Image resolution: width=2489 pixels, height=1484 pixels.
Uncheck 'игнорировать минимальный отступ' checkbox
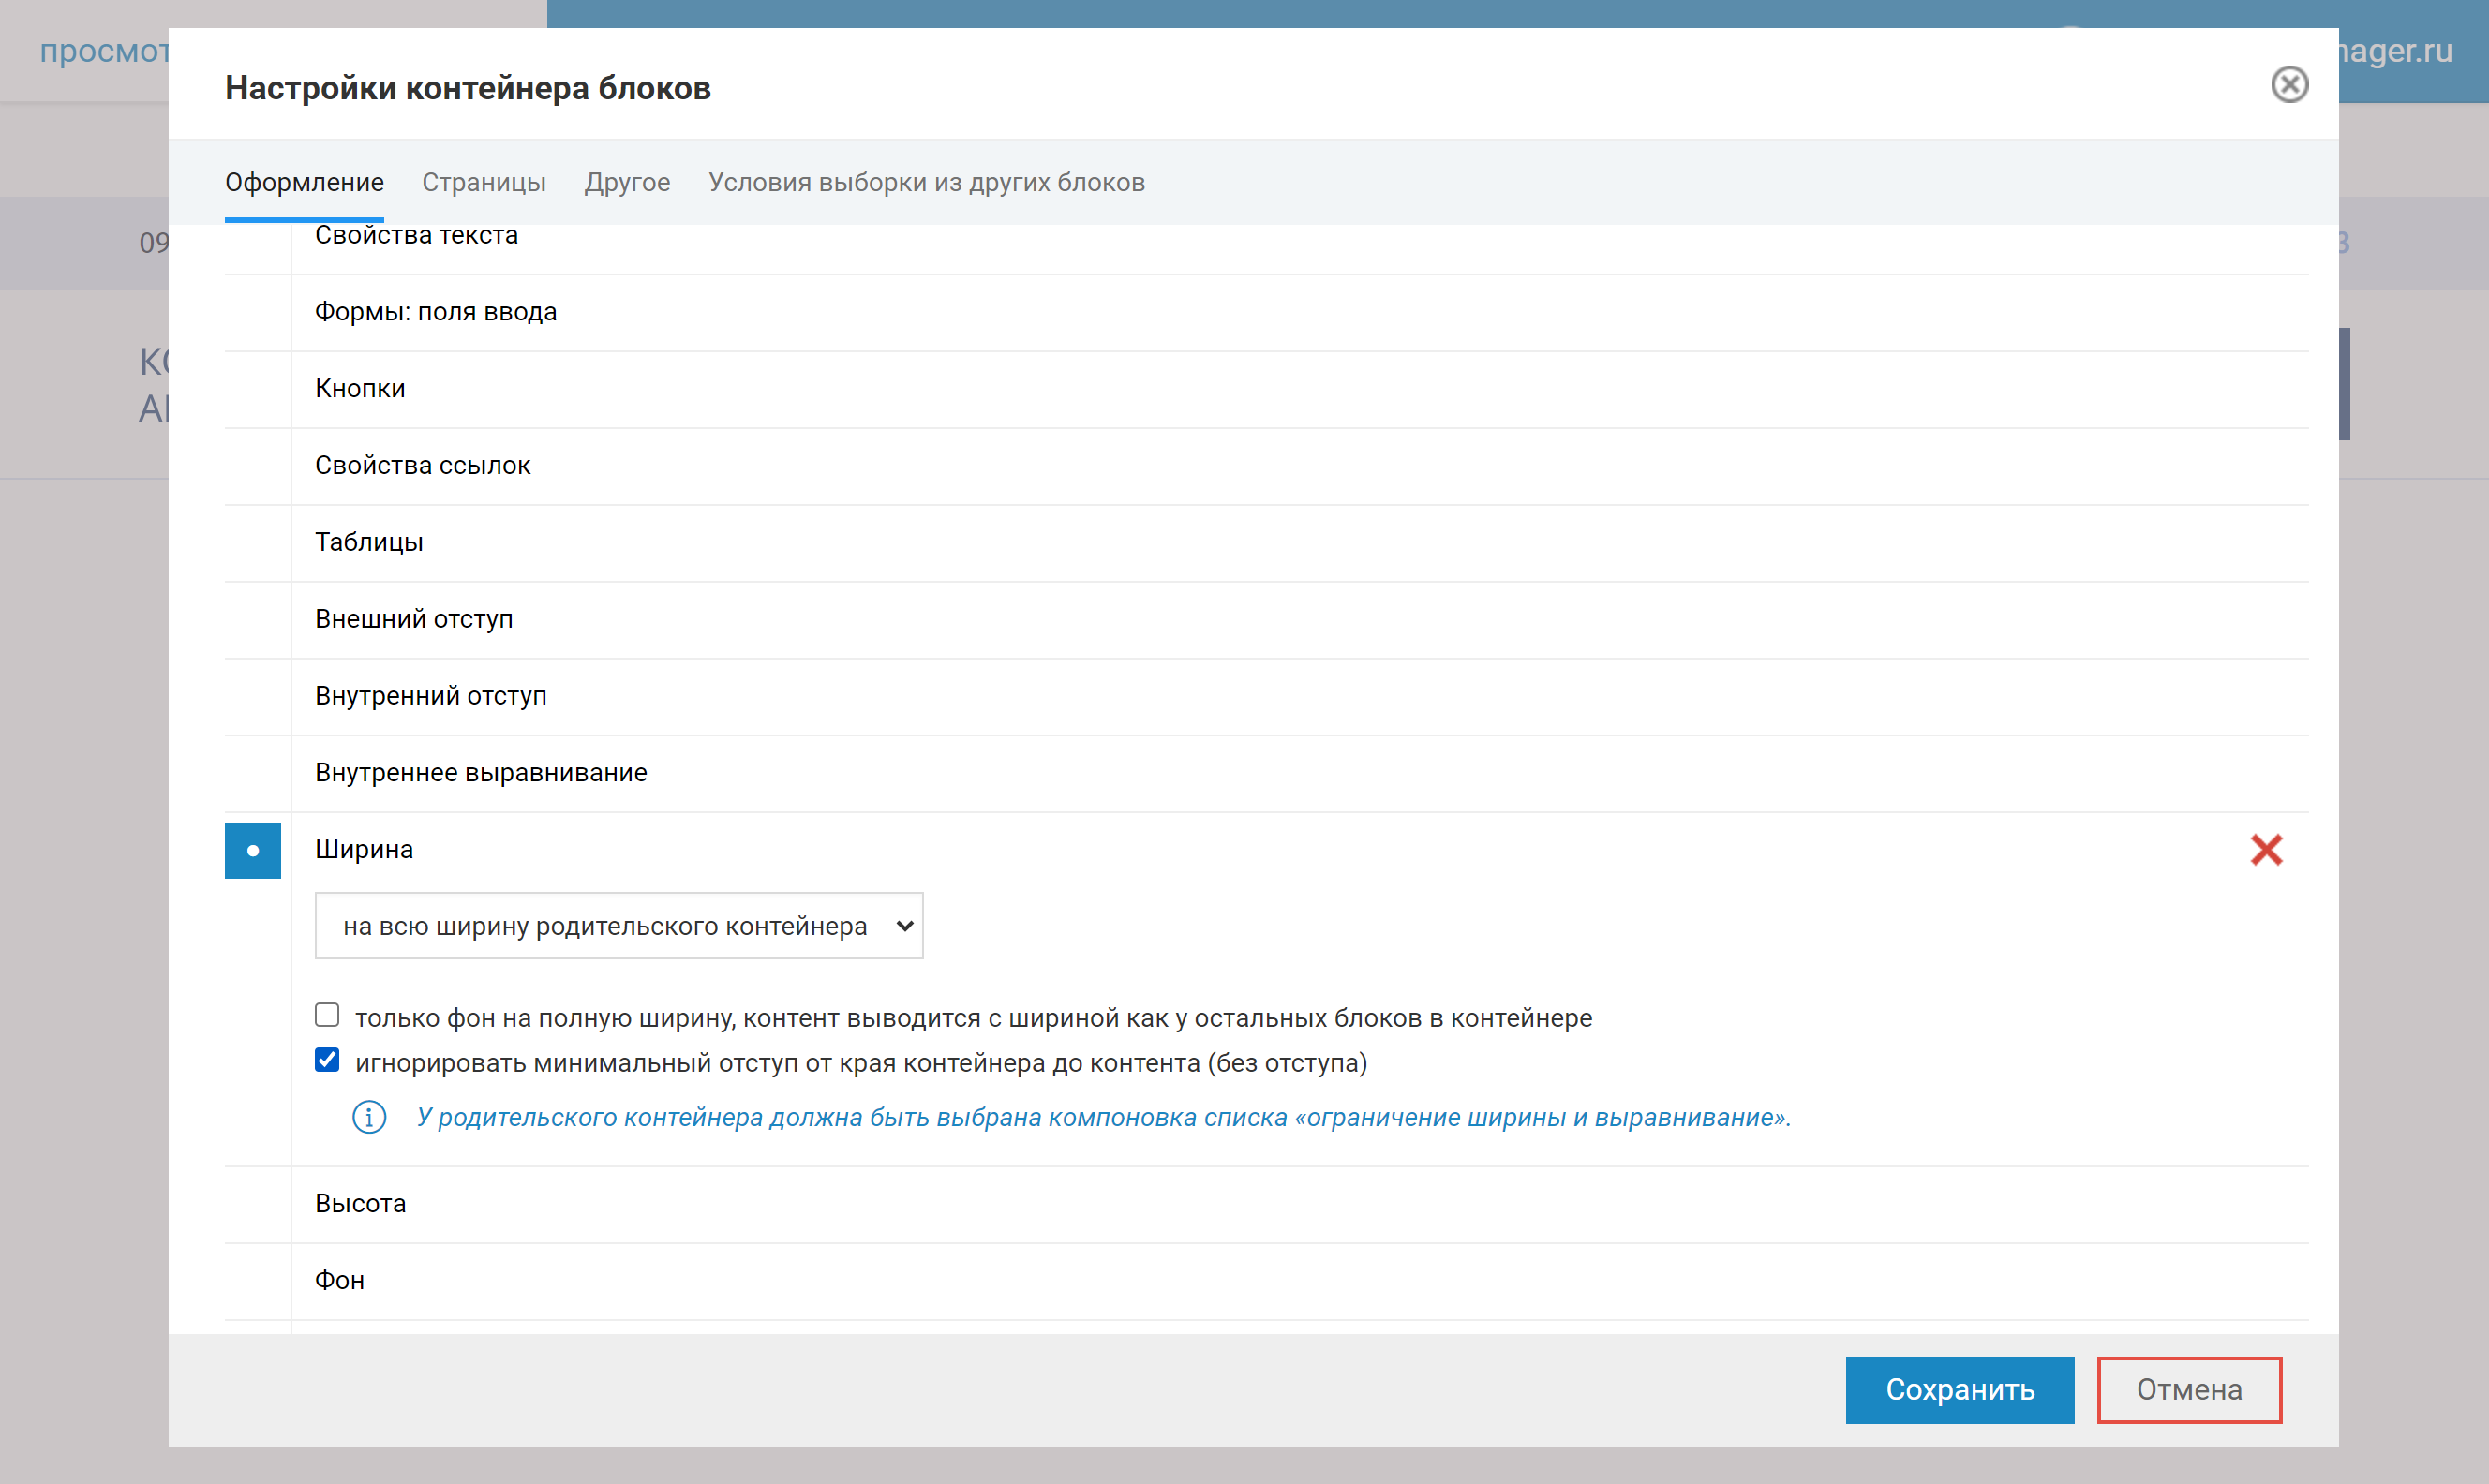(x=327, y=1060)
